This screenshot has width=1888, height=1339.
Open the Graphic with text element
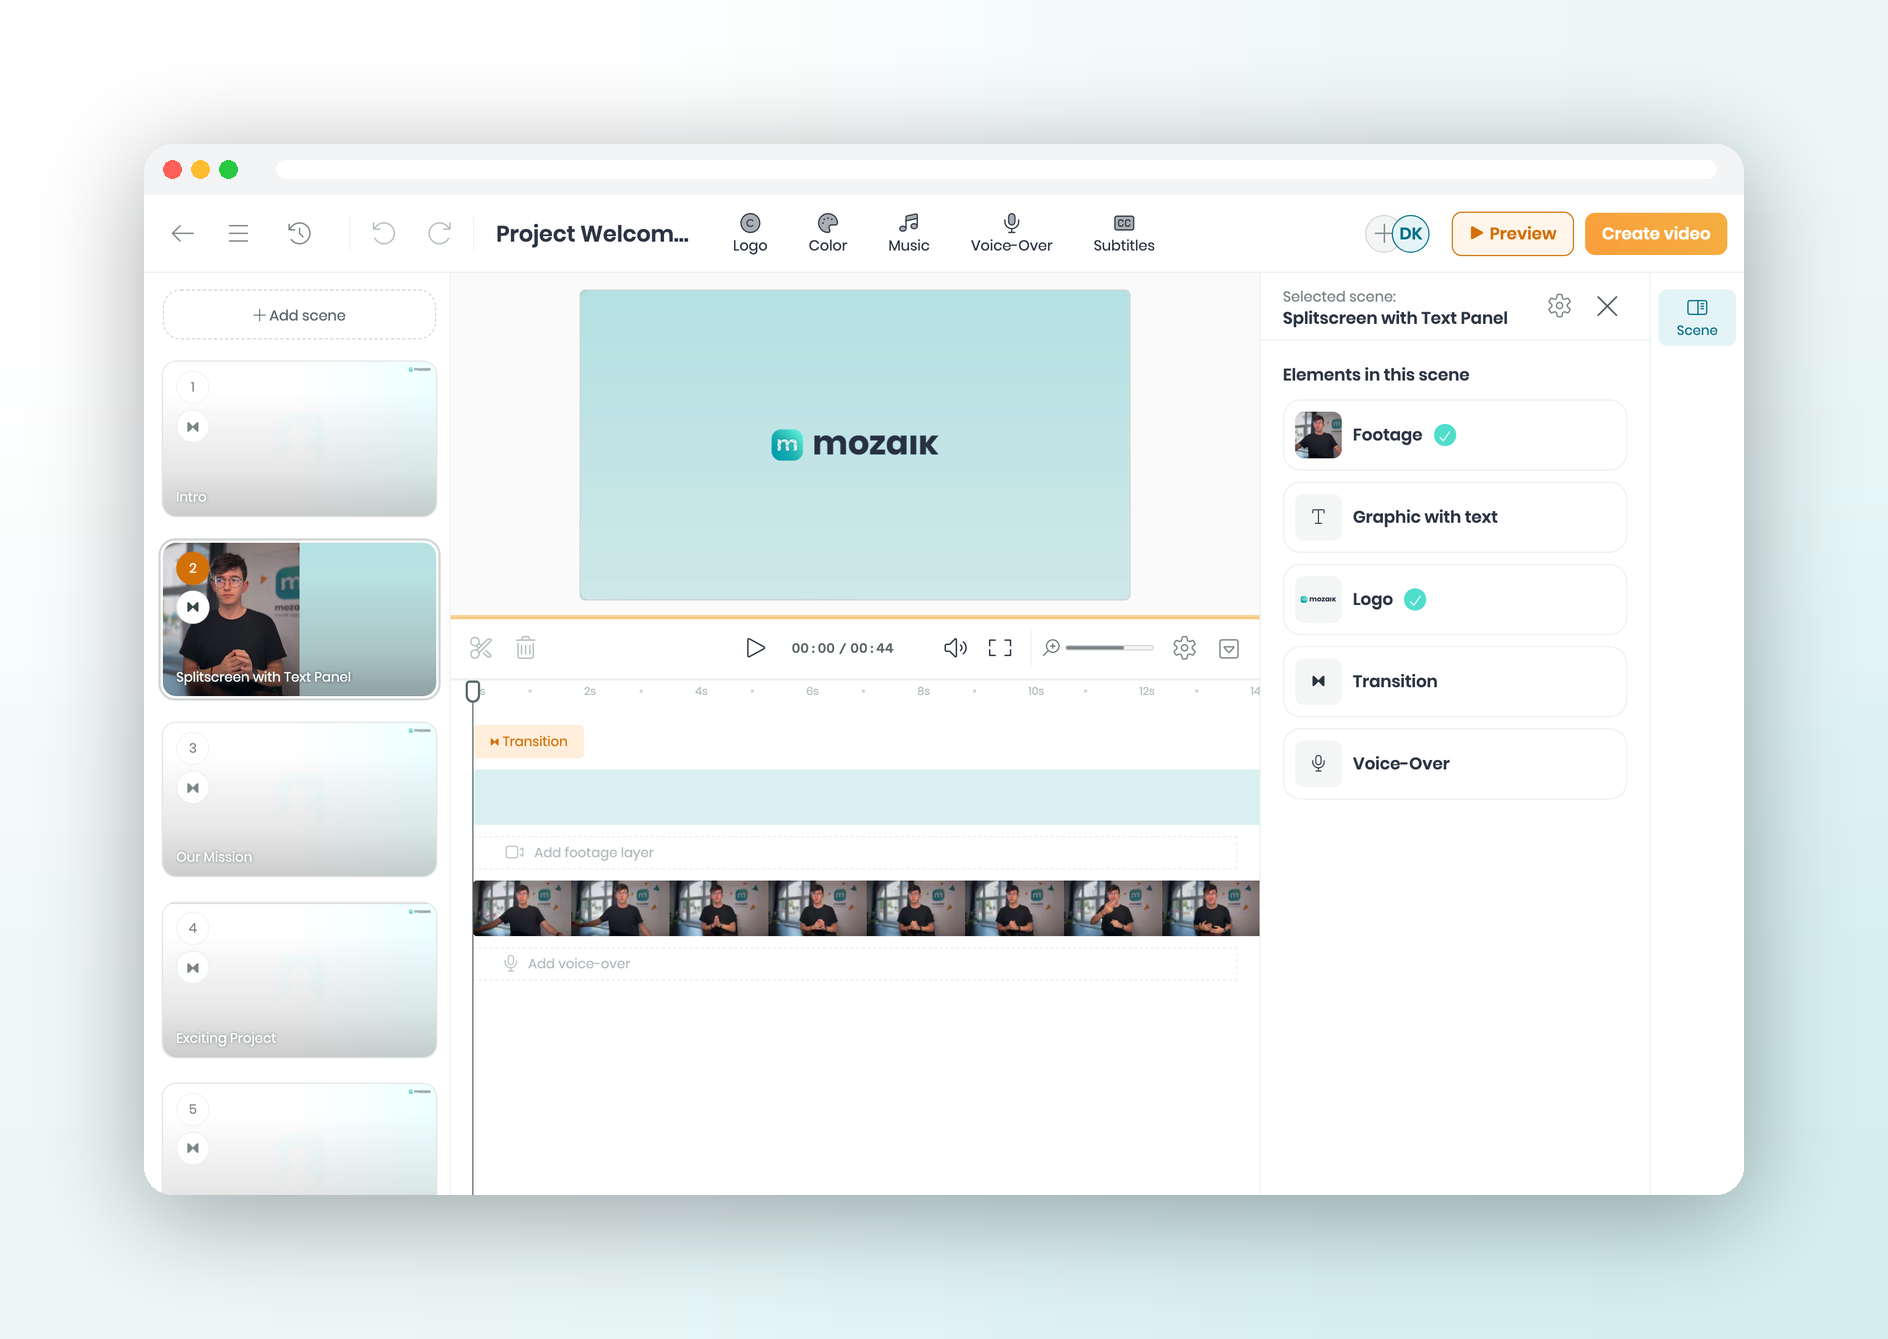[1455, 517]
